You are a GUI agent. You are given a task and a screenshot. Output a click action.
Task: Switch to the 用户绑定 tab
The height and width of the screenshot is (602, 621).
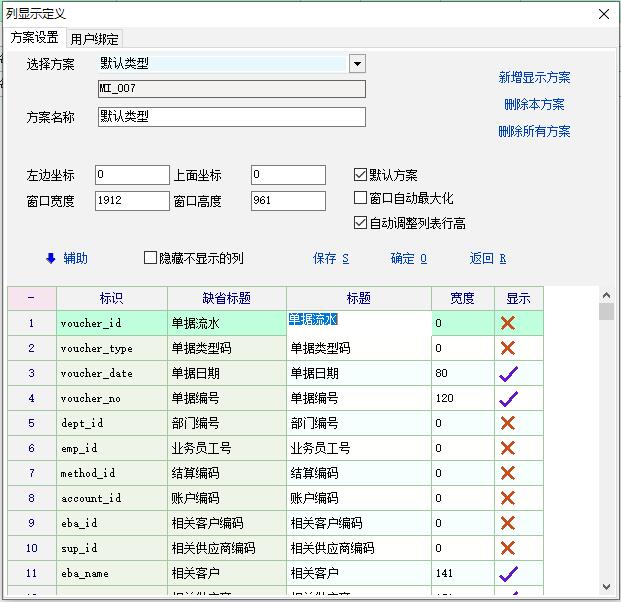[x=94, y=39]
